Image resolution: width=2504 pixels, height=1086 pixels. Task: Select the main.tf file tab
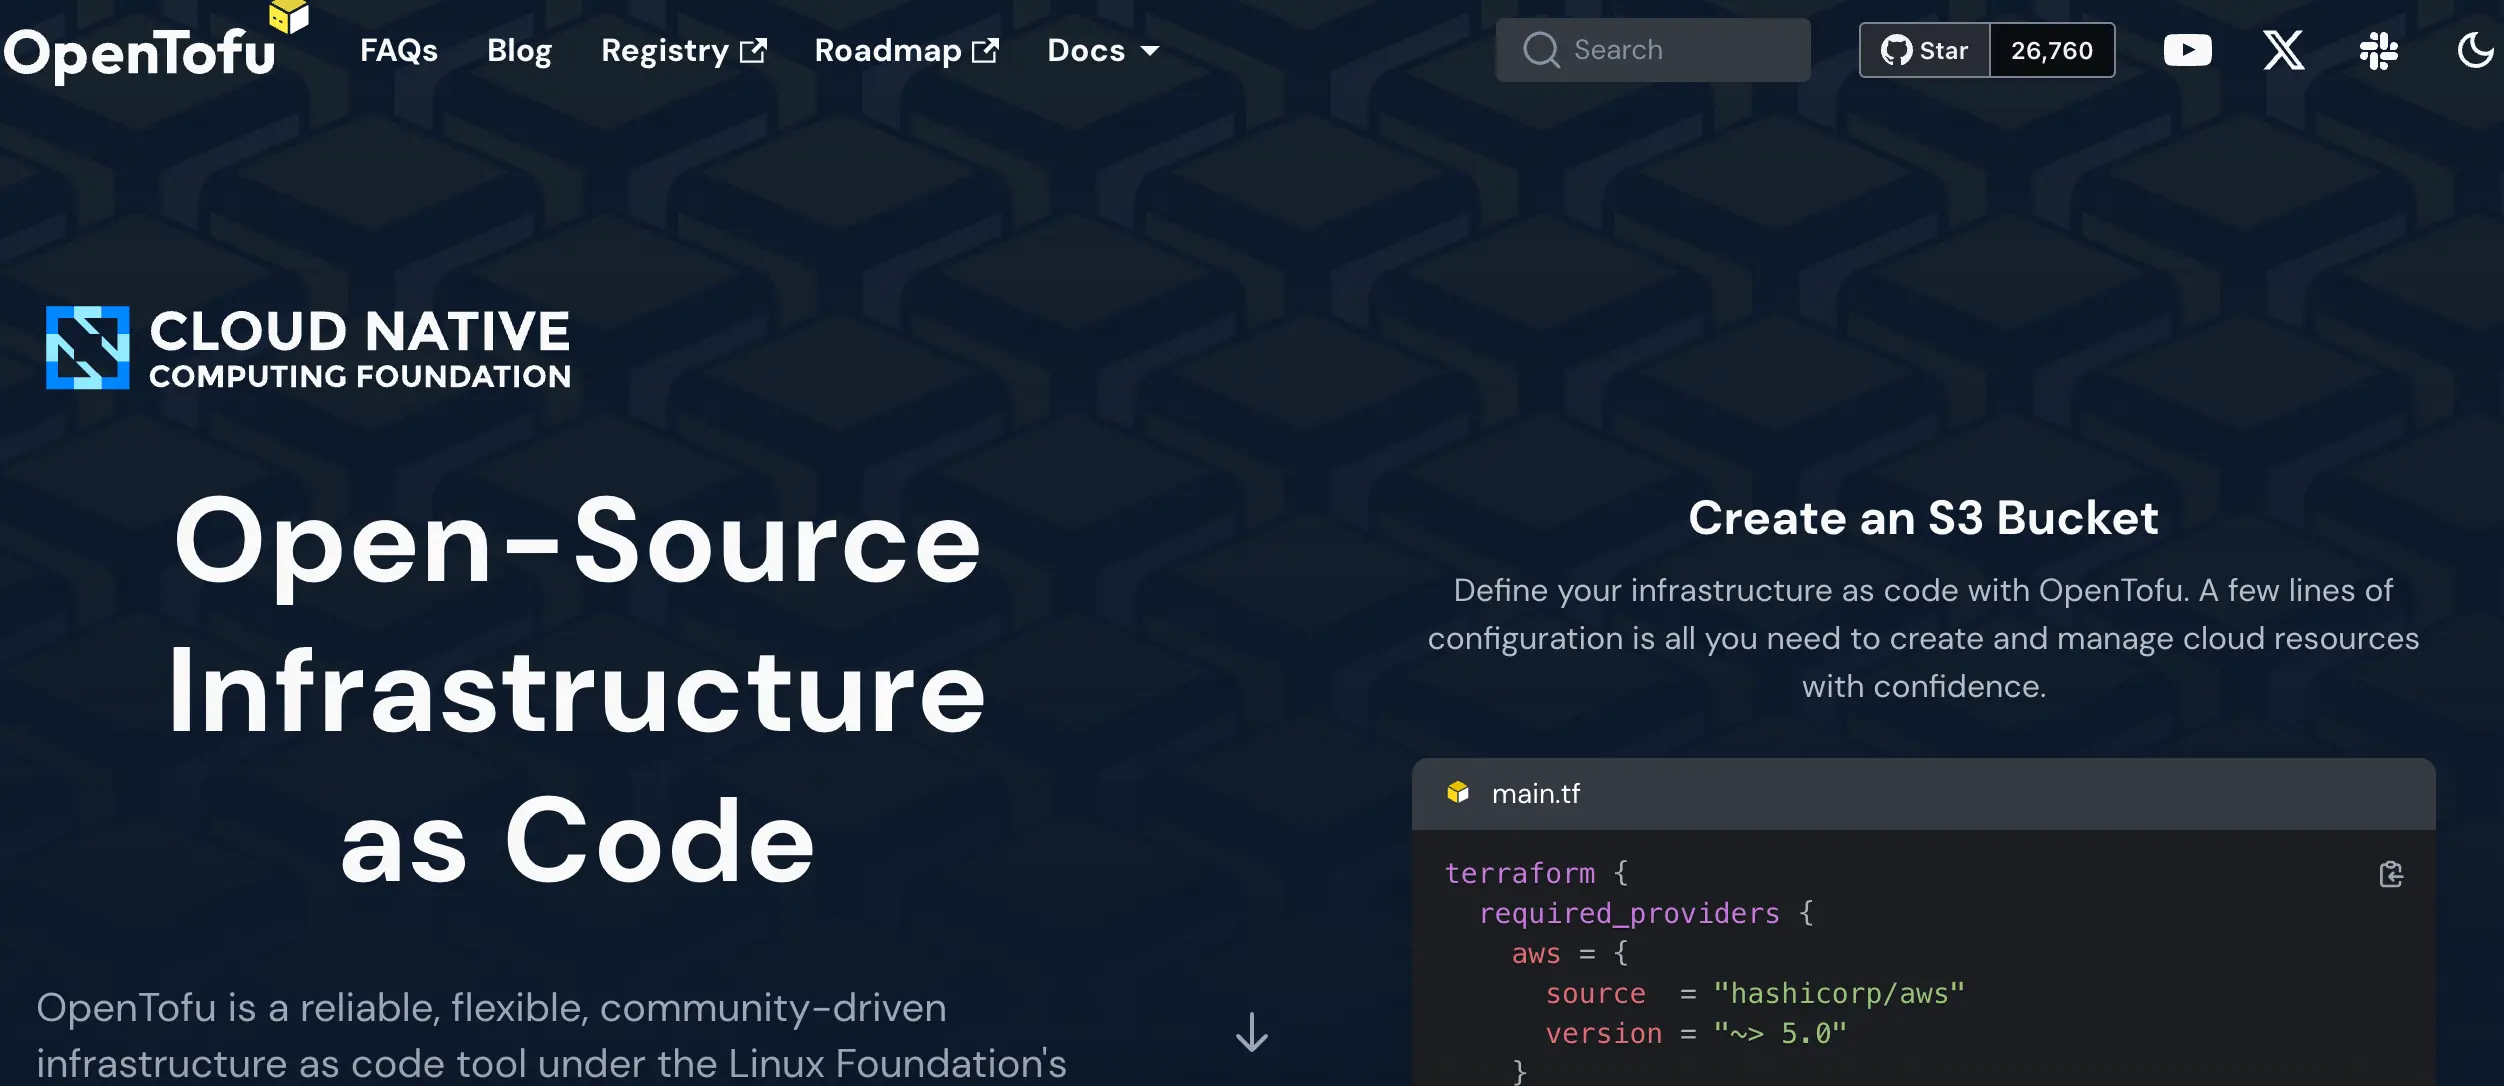tap(1535, 793)
